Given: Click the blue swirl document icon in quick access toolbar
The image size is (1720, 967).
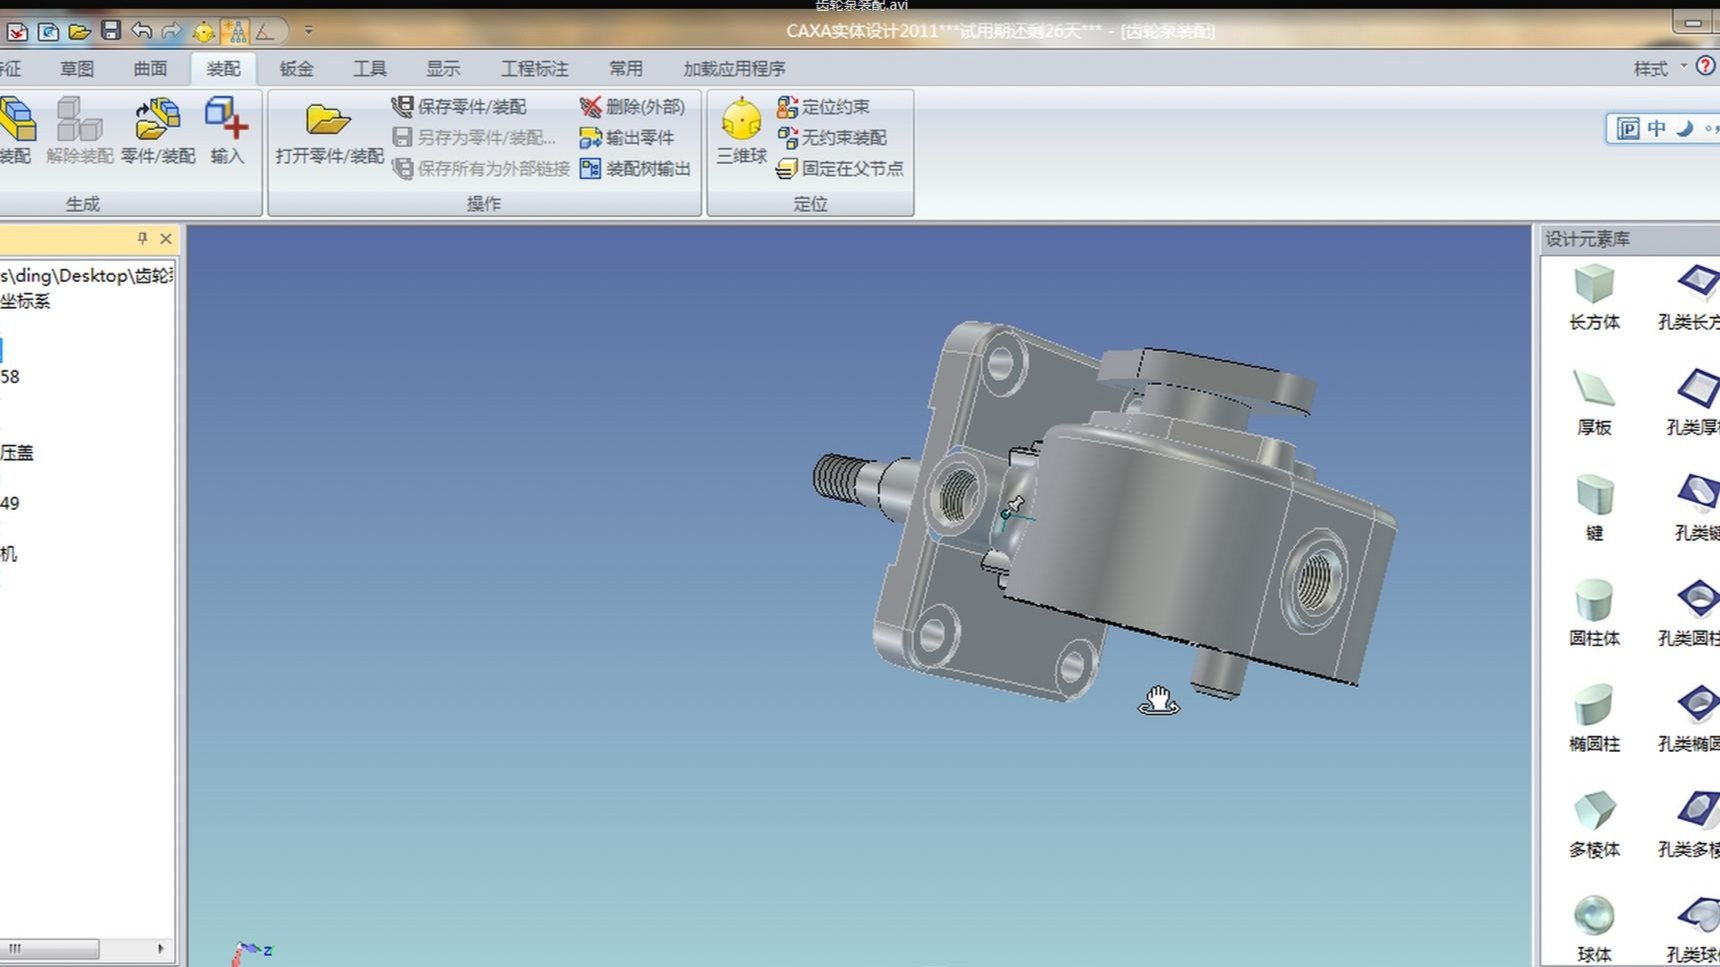Looking at the screenshot, I should pos(48,32).
